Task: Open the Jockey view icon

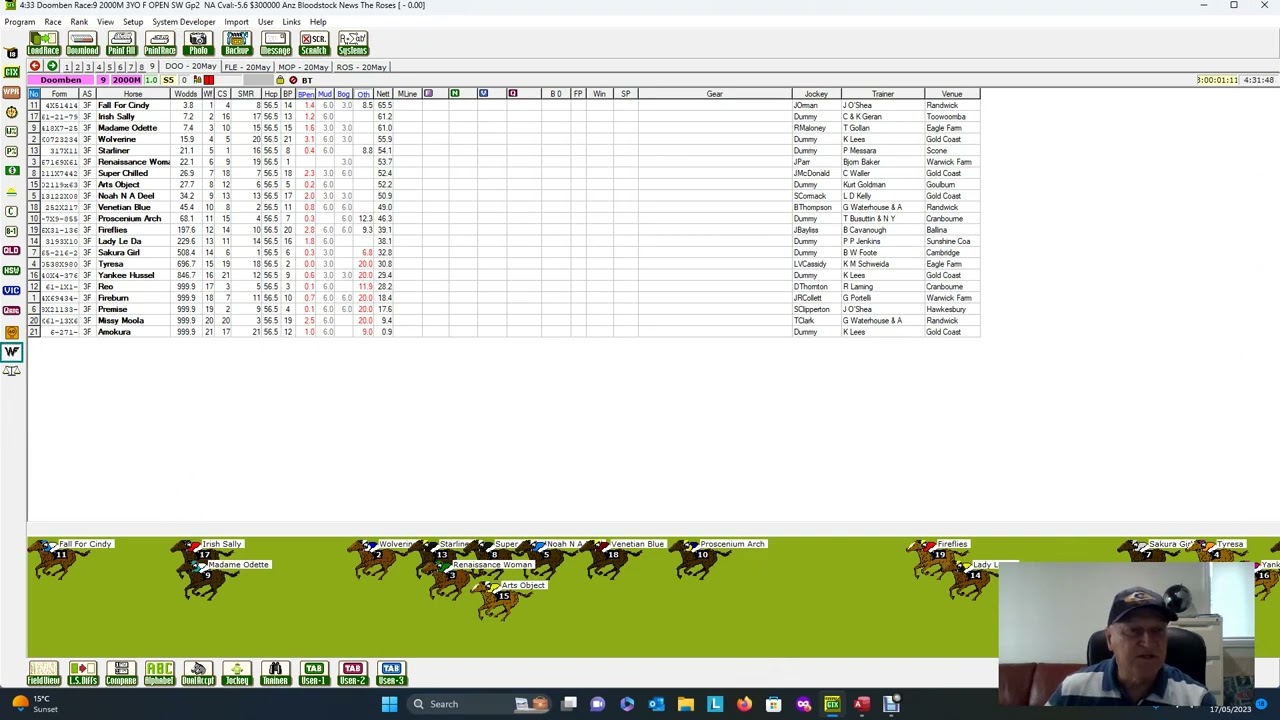Action: [237, 673]
